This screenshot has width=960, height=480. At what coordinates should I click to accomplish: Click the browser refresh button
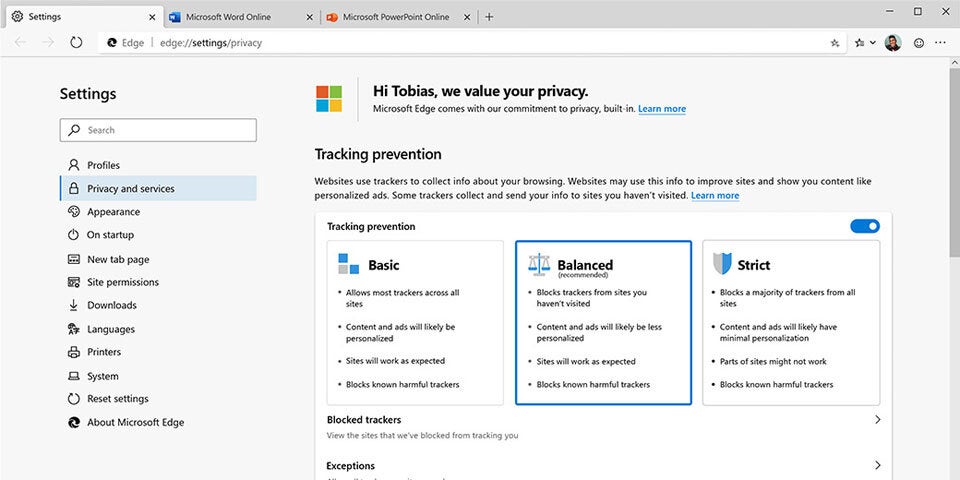[76, 42]
